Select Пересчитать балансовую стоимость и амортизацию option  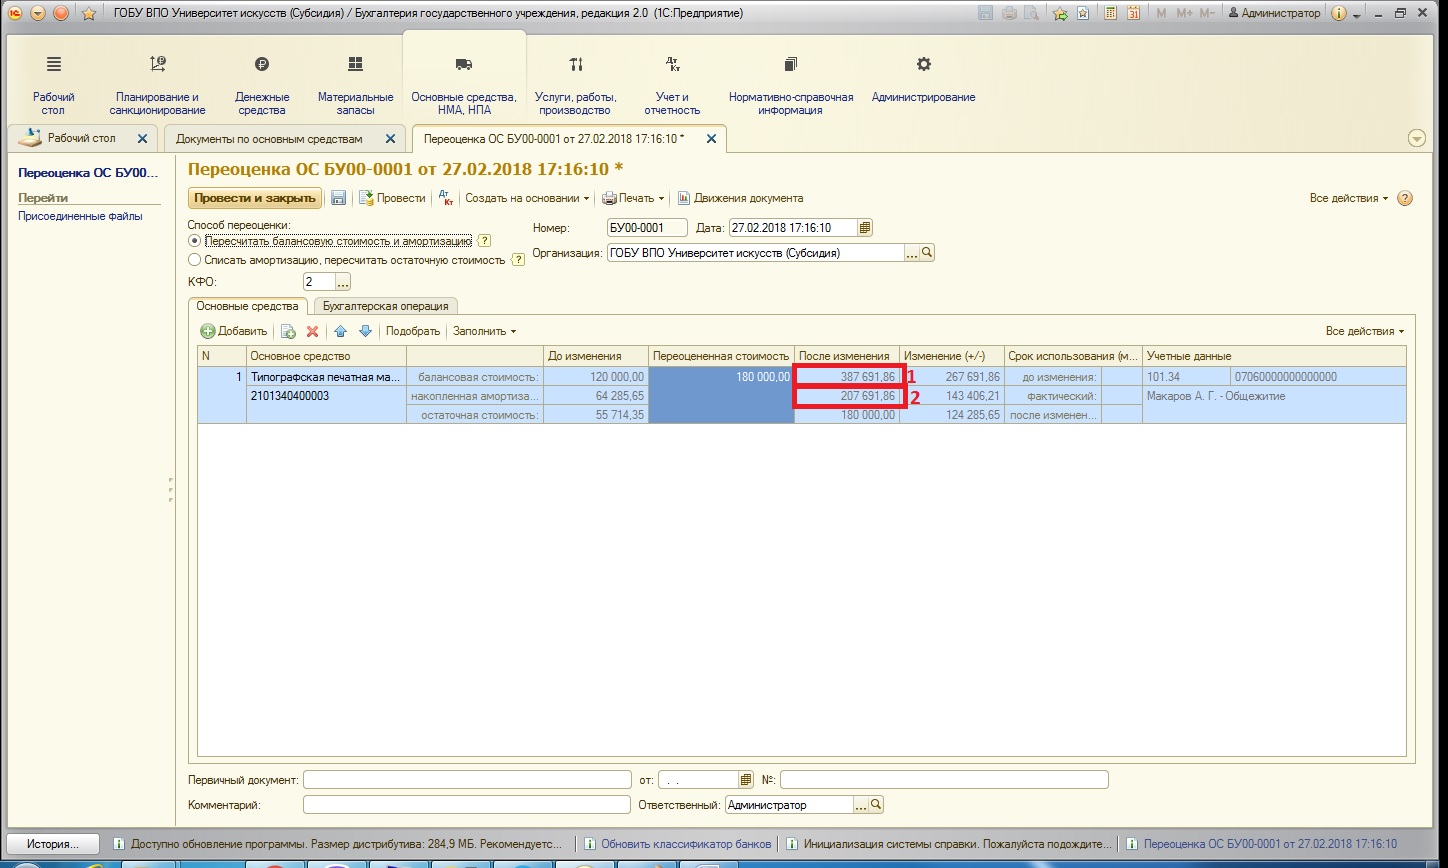coord(195,241)
